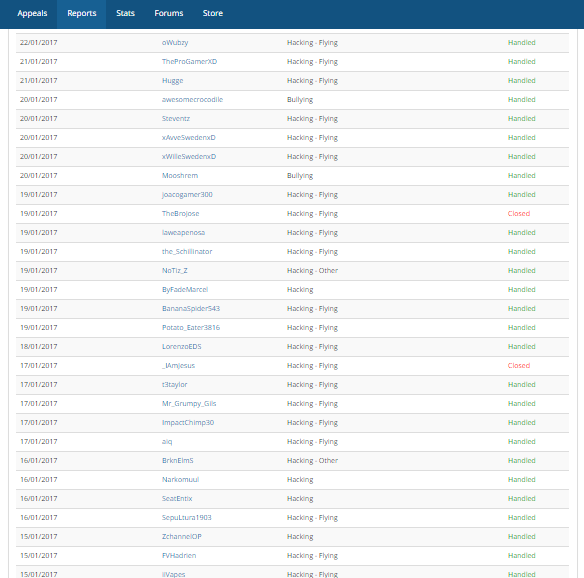Open the Stats page

pos(125,13)
